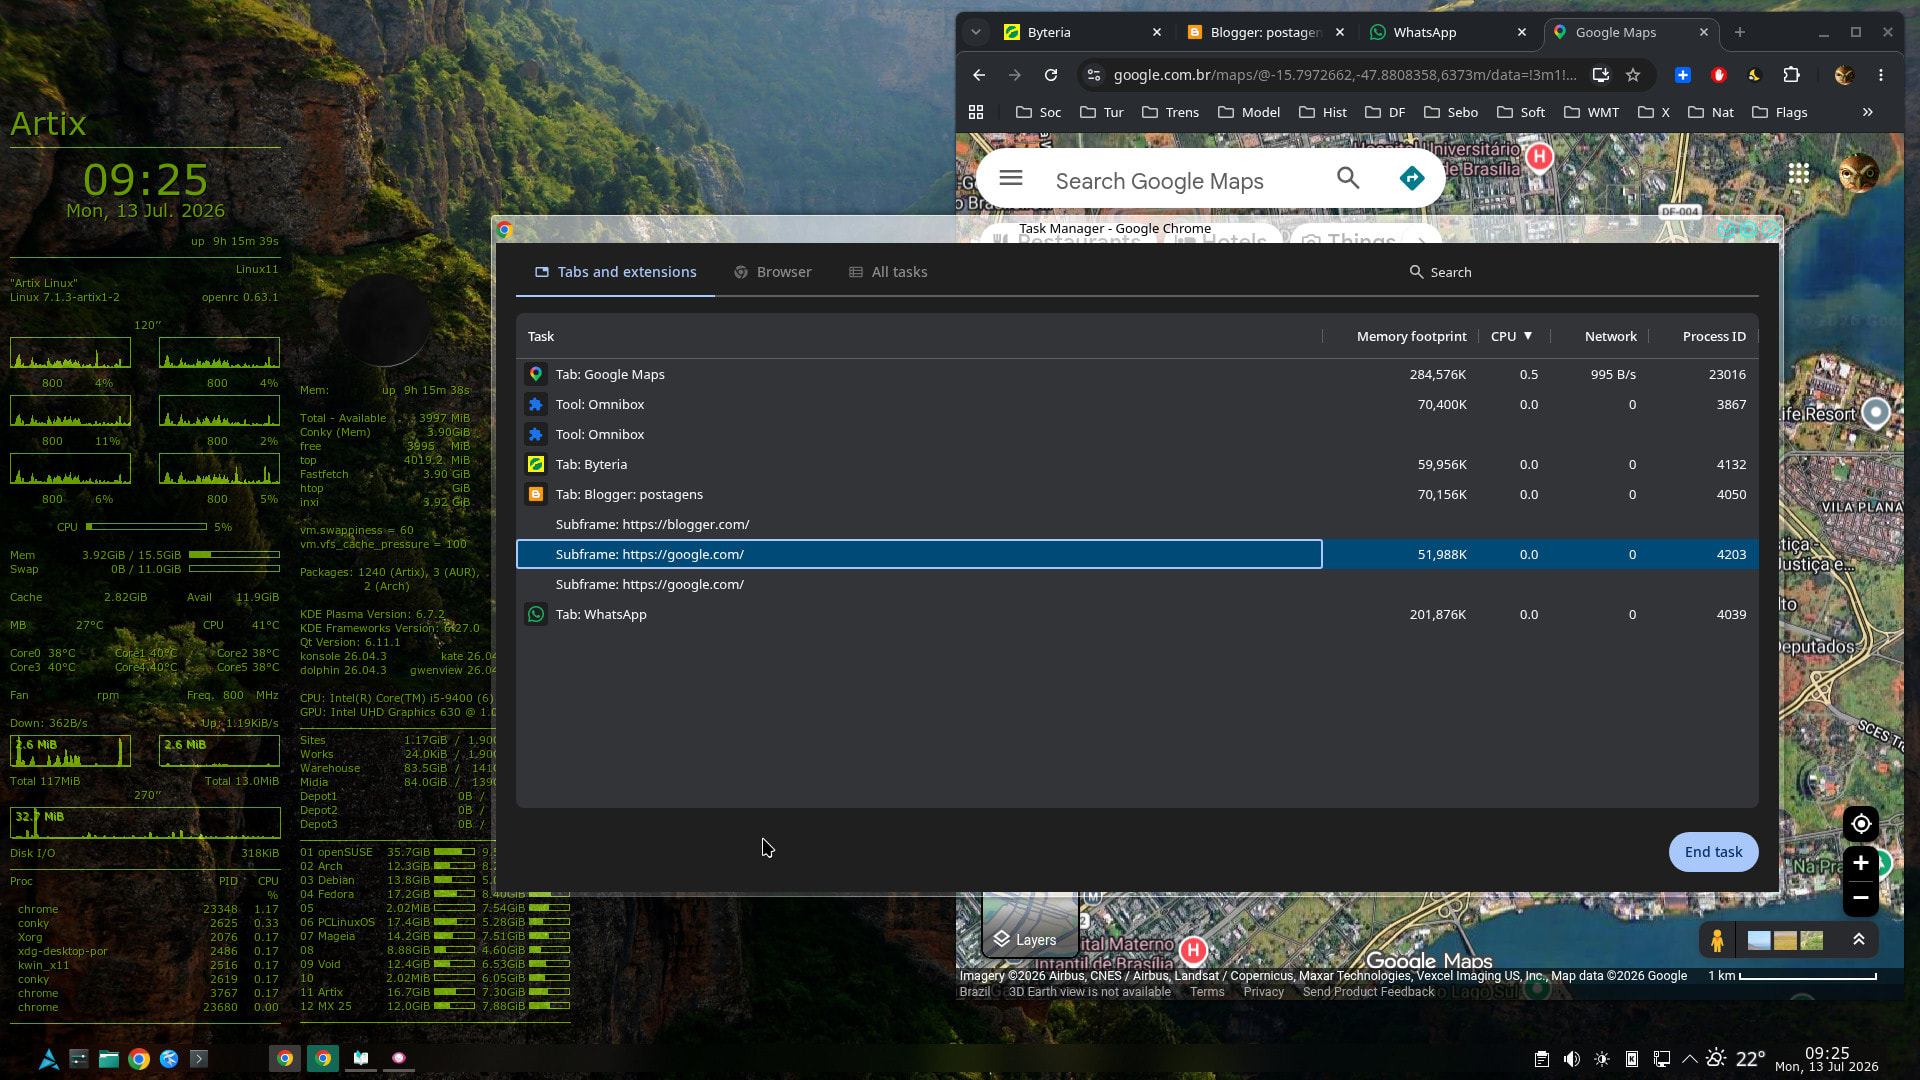Expand the Maps imagery strip
1920x1080 pixels.
click(1859, 940)
